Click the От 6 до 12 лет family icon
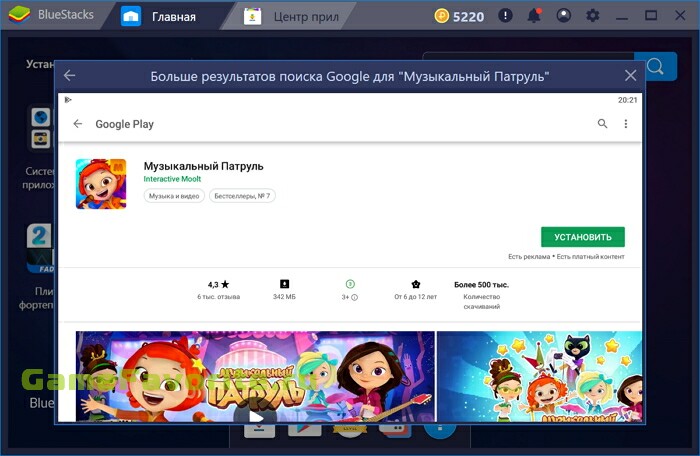Viewport: 700px width, 456px height. (416, 284)
